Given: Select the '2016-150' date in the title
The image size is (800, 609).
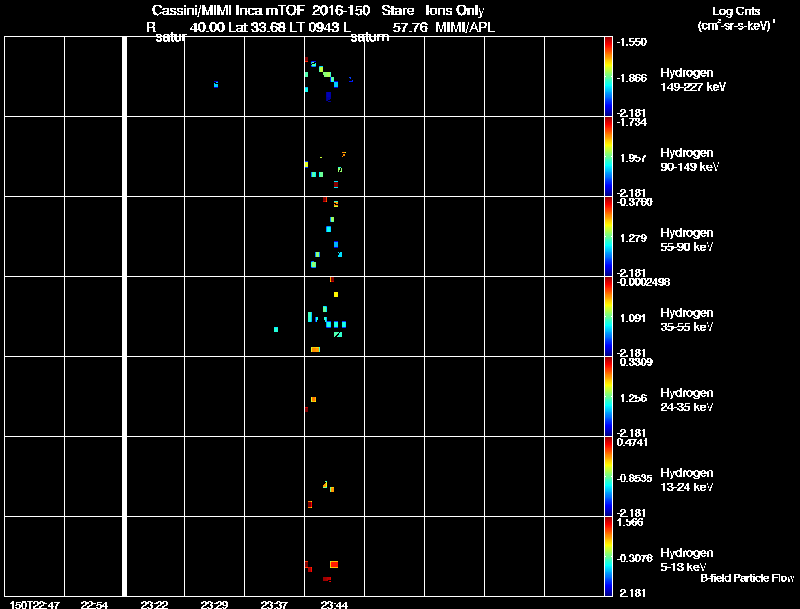Looking at the screenshot, I should [x=341, y=10].
